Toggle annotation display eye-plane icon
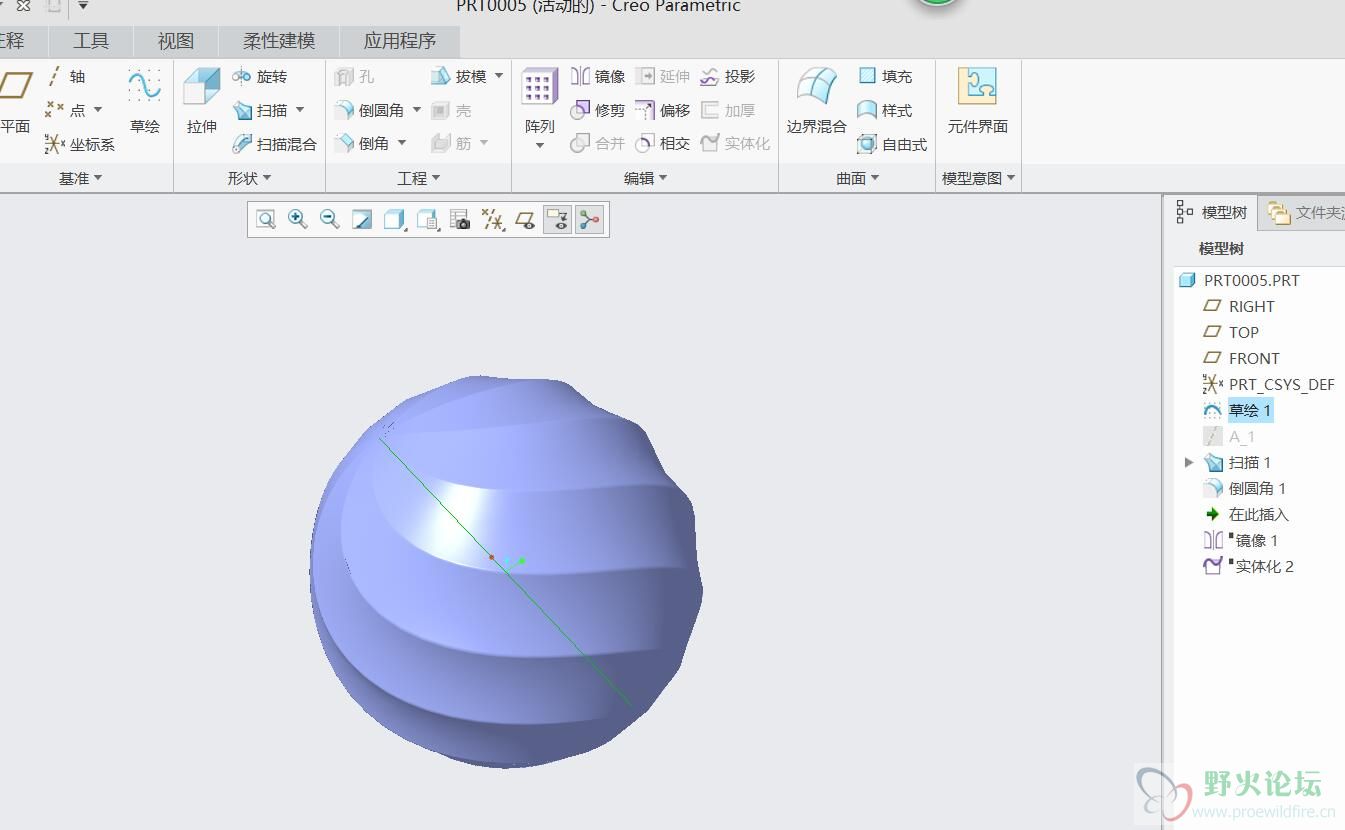The image size is (1345, 830). (525, 220)
